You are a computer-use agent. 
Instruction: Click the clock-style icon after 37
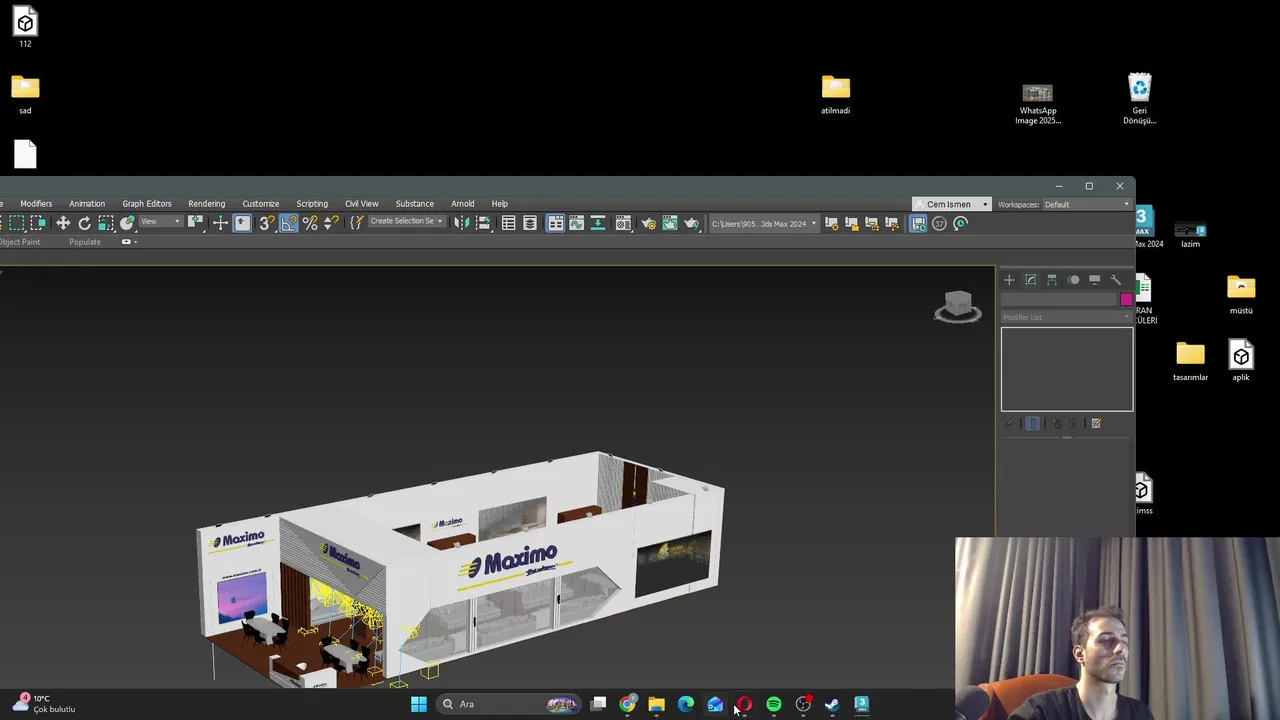point(960,223)
